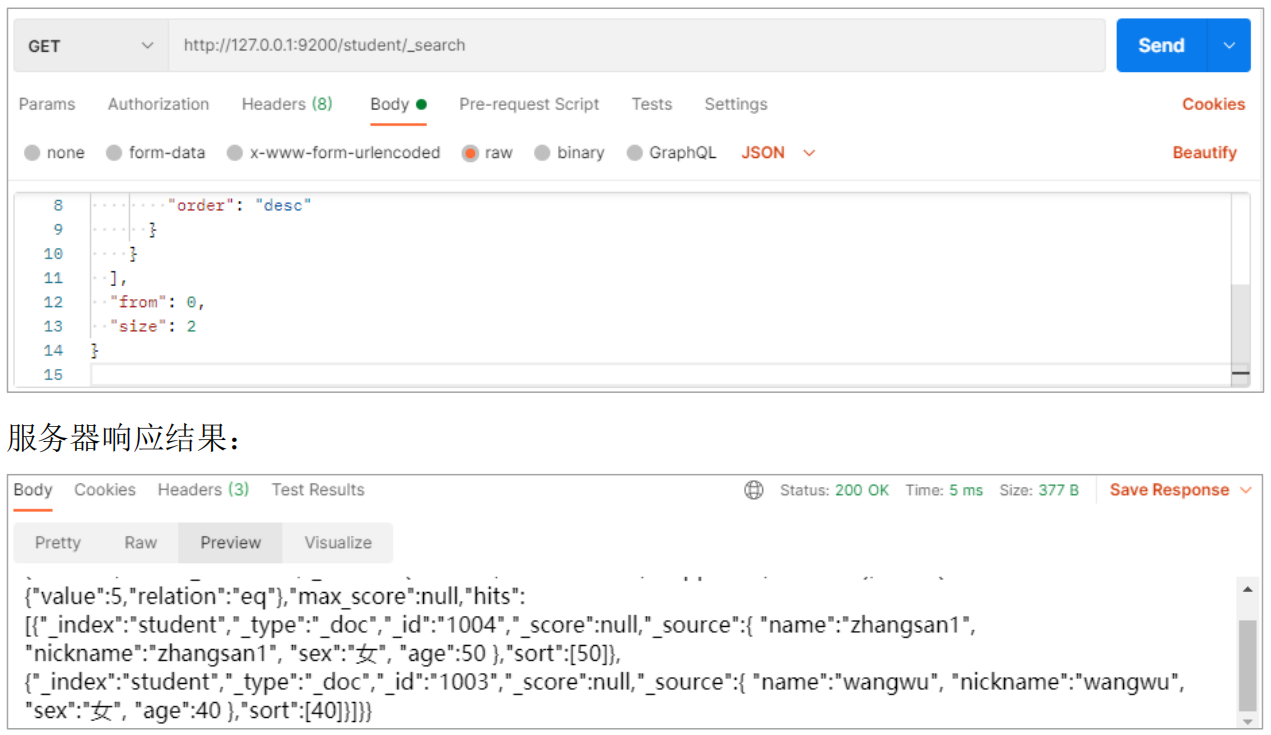Open the Save Response dropdown arrow
1271x735 pixels.
[1246, 490]
